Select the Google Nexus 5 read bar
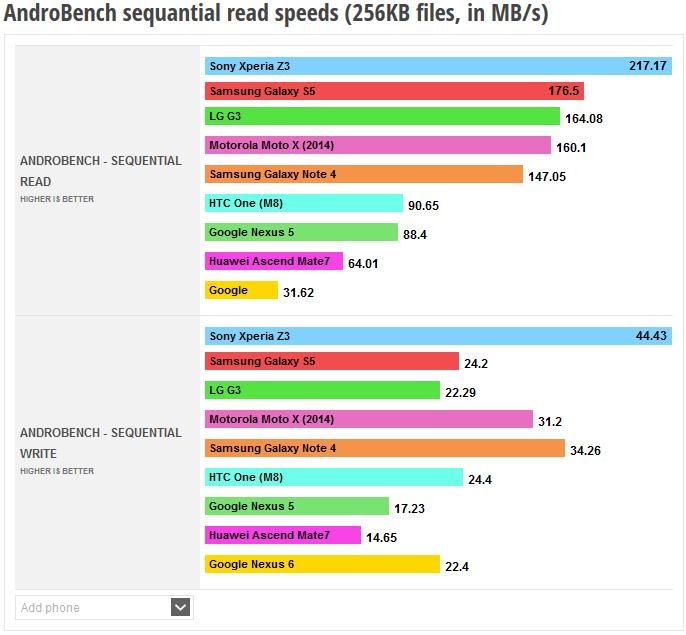This screenshot has height=635, width=686. click(x=301, y=232)
